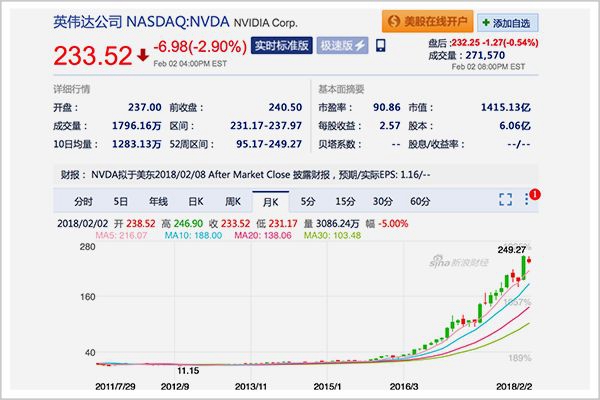Click the MA5: 216.07 indicator label

(121, 235)
